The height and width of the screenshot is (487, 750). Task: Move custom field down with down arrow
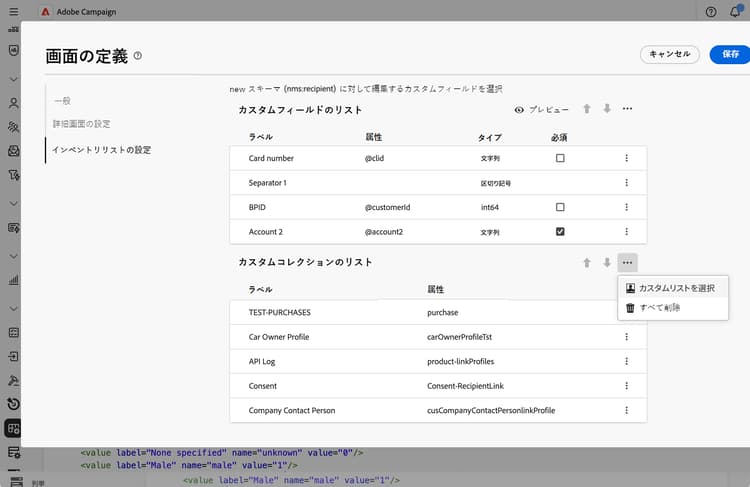pyautogui.click(x=607, y=109)
